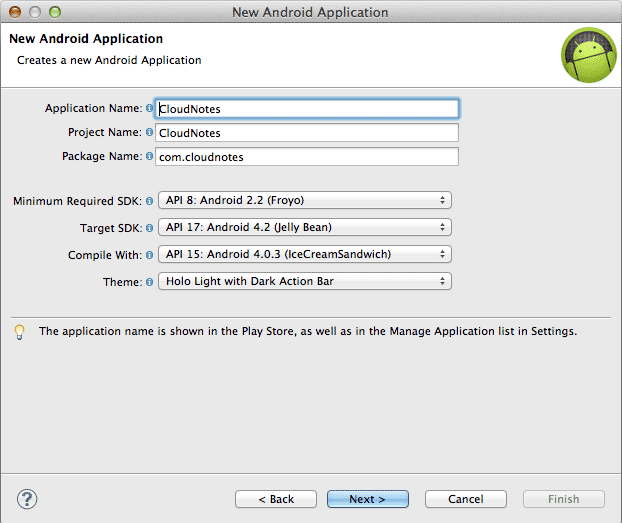
Task: Click the lightbulb tip icon
Action: click(19, 331)
